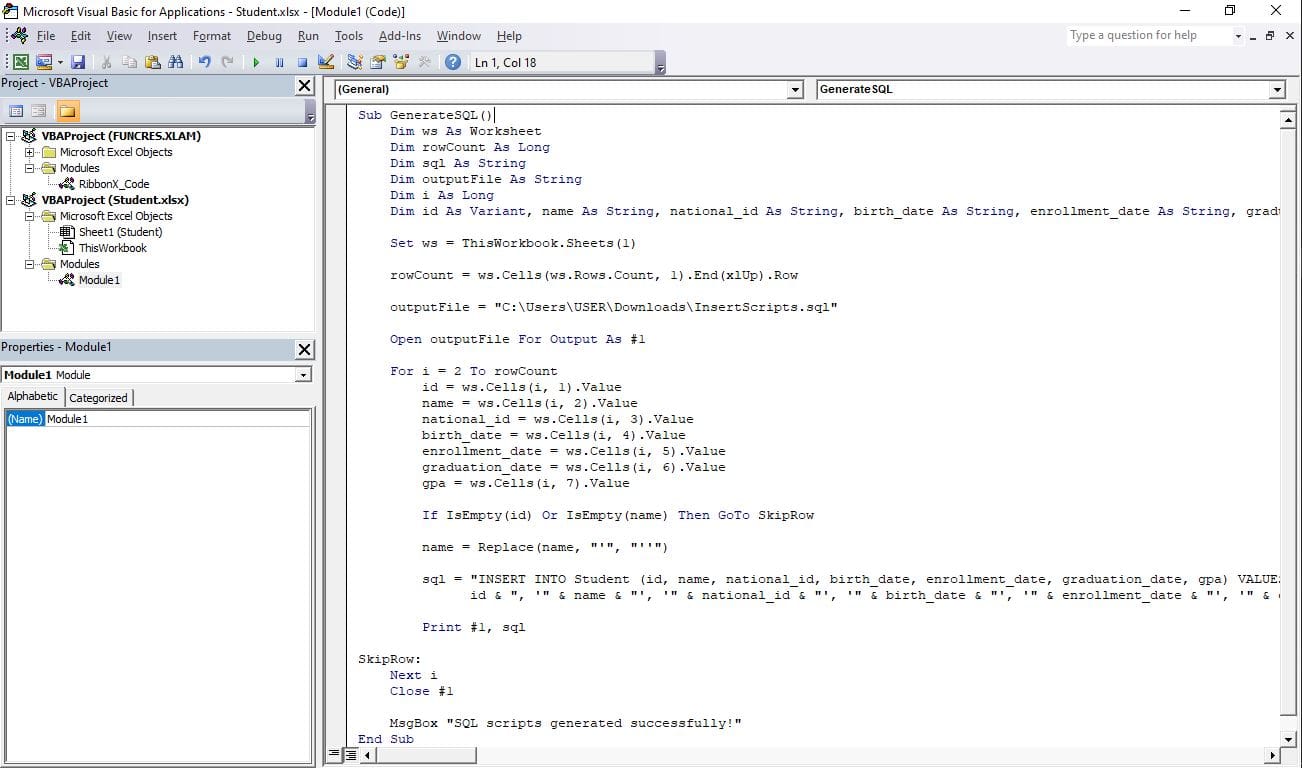Click the Type a question for help box
The image size is (1302, 768).
click(x=1148, y=35)
